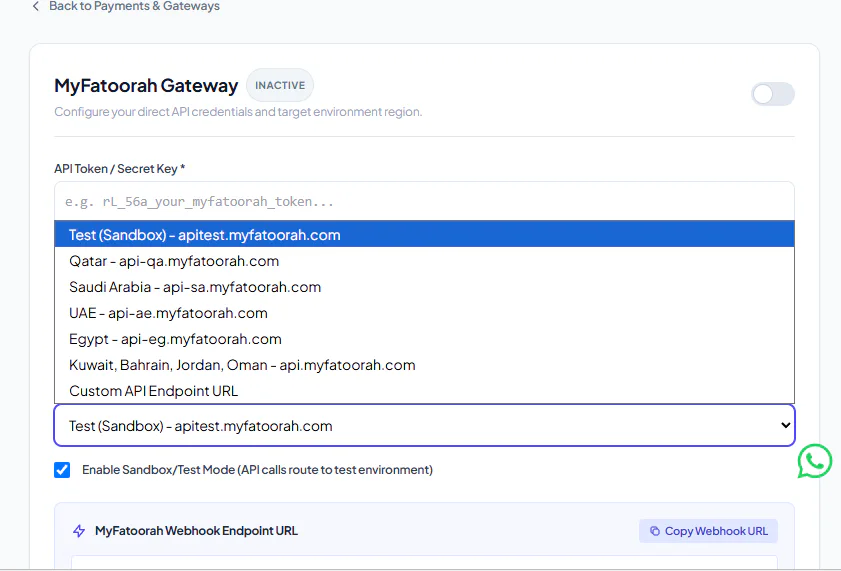Click MyFatoorah Webhook Endpoint URL heading
Image resolution: width=841 pixels, height=571 pixels.
(x=196, y=531)
